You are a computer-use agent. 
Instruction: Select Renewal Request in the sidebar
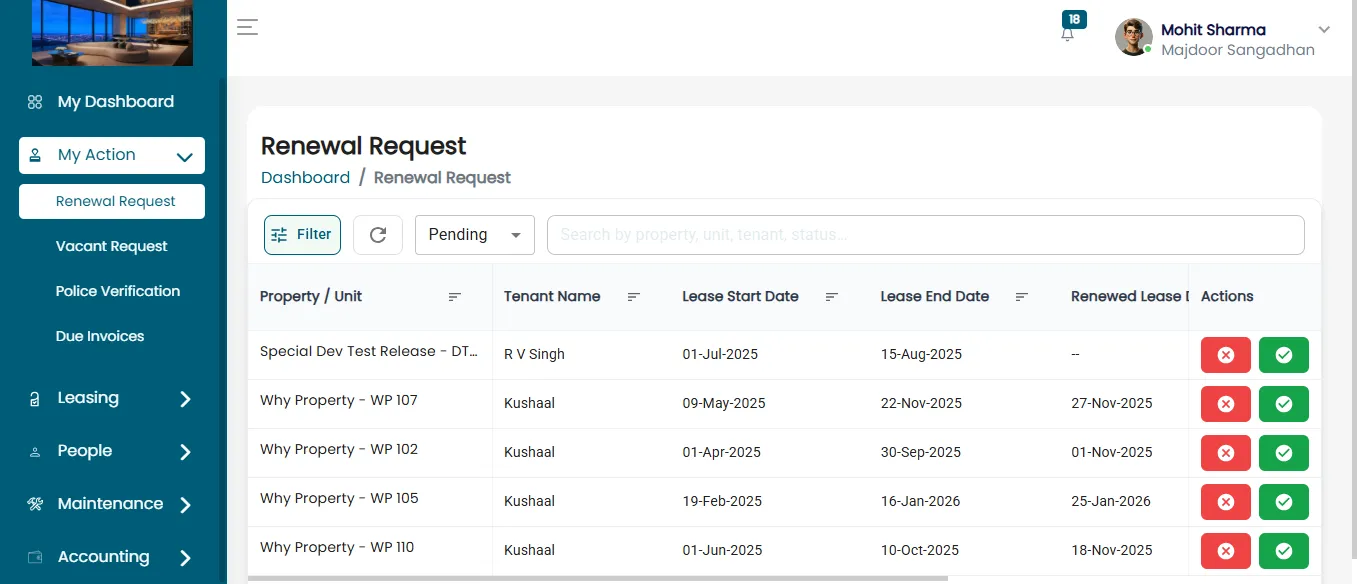pos(112,201)
